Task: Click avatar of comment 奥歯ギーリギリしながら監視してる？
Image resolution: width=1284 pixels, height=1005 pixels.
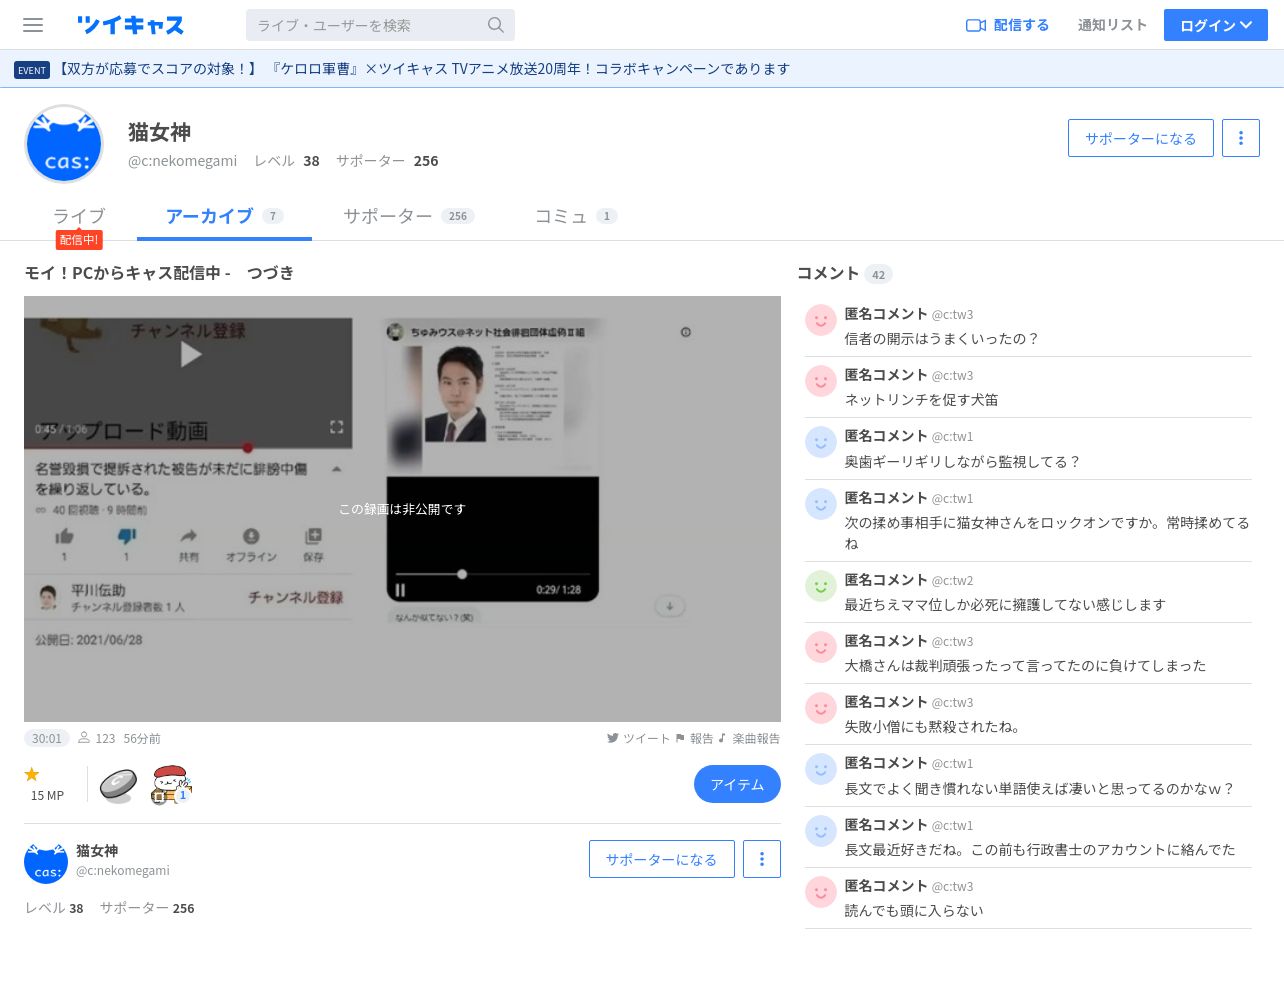Action: coord(821,442)
